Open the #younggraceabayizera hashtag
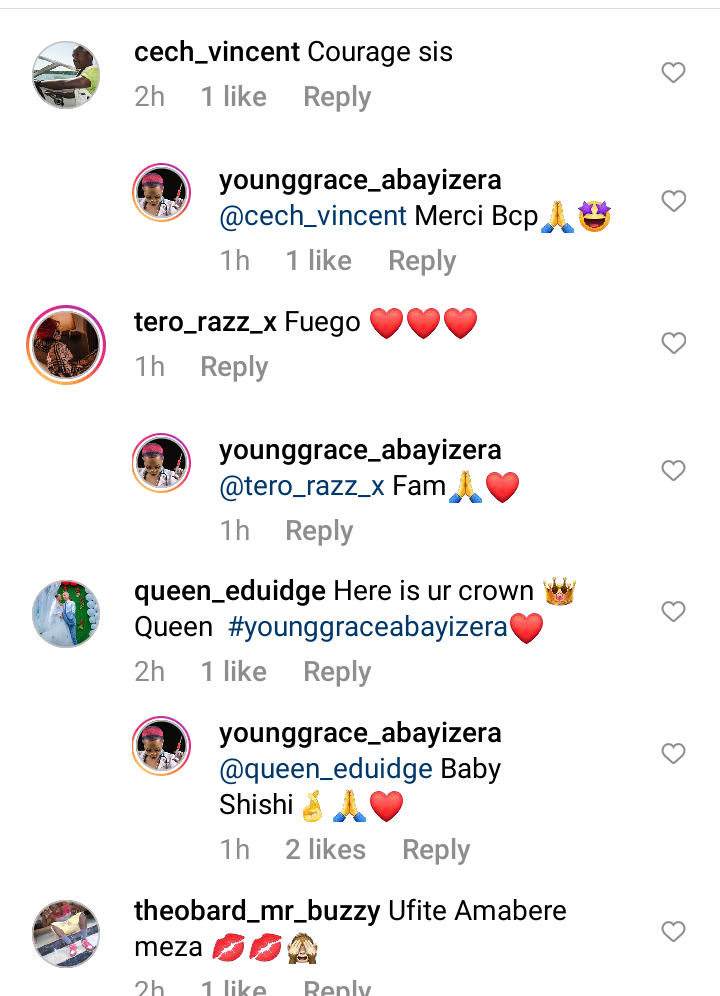Image resolution: width=720 pixels, height=996 pixels. click(x=368, y=628)
